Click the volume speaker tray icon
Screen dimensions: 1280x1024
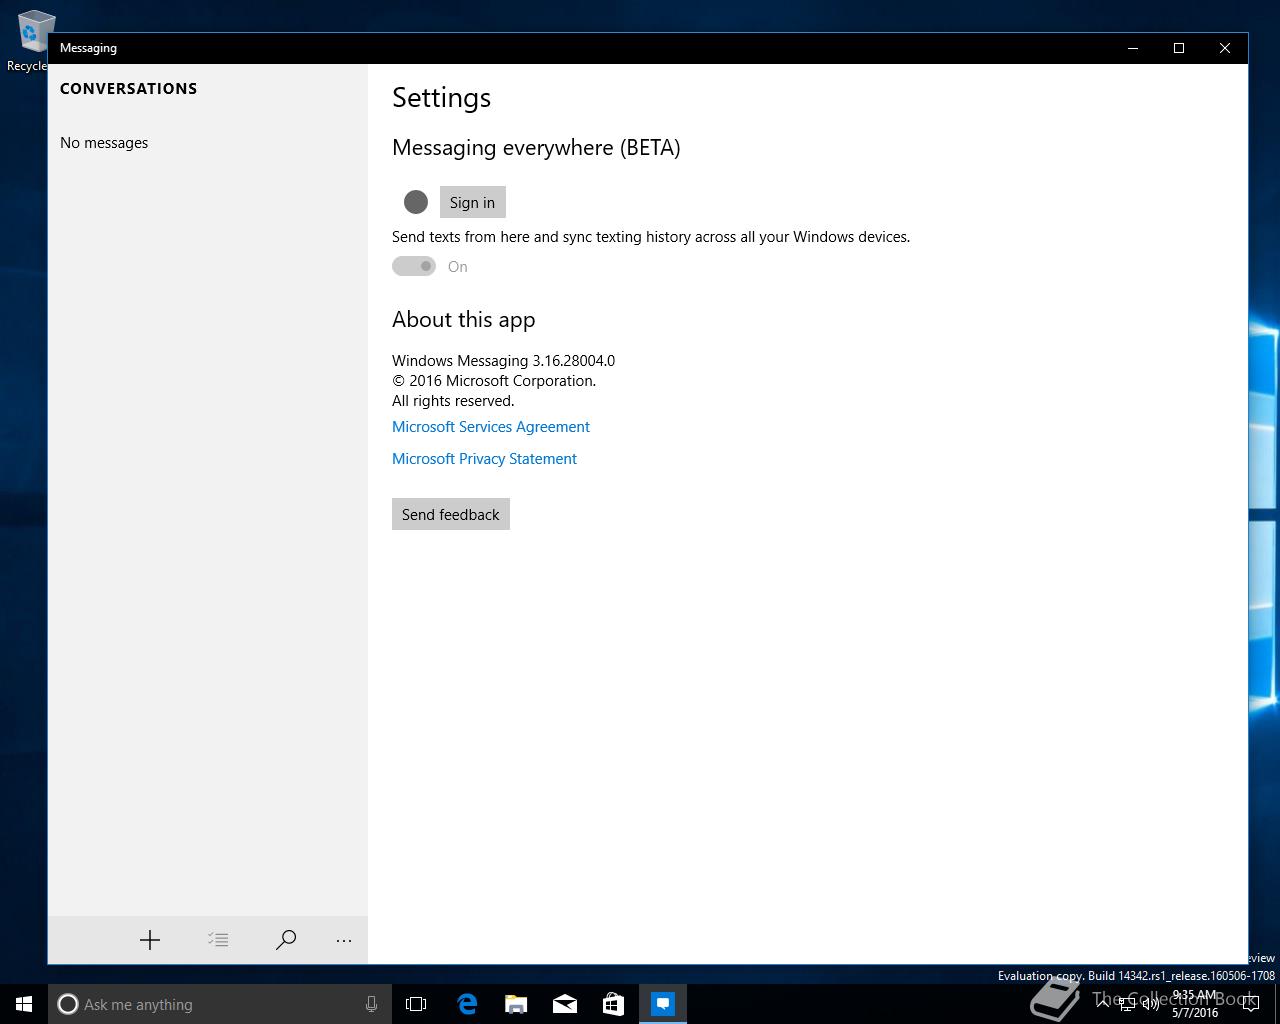1151,1004
